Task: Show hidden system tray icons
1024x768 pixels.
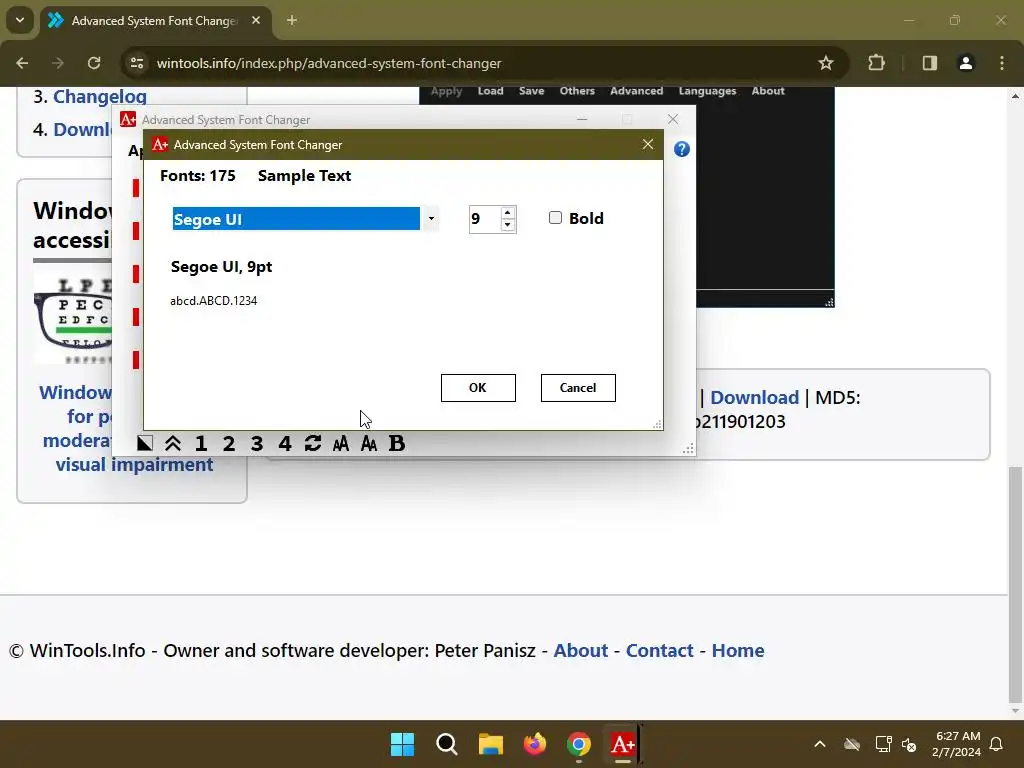Action: [820, 744]
